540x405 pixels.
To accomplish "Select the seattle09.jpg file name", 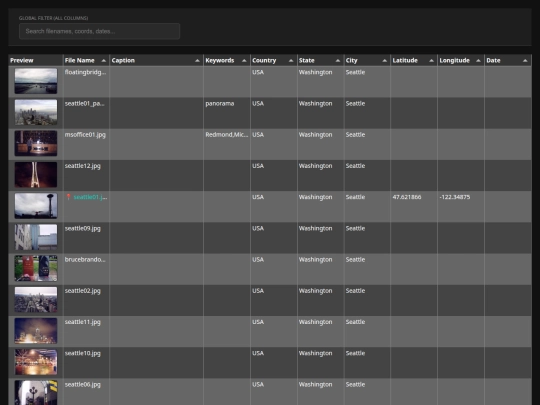I will click(x=83, y=228).
